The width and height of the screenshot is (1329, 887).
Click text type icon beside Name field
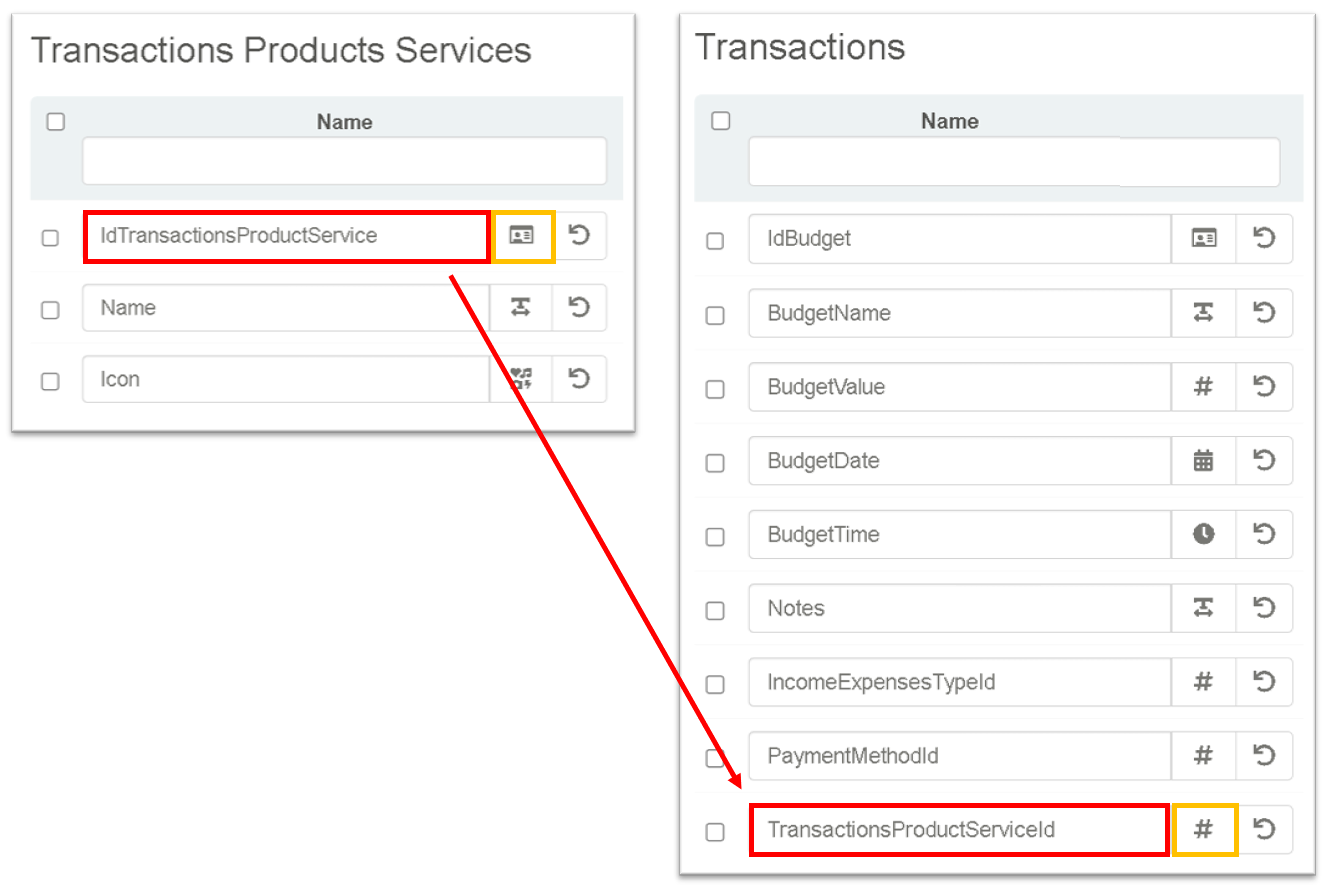pos(520,308)
